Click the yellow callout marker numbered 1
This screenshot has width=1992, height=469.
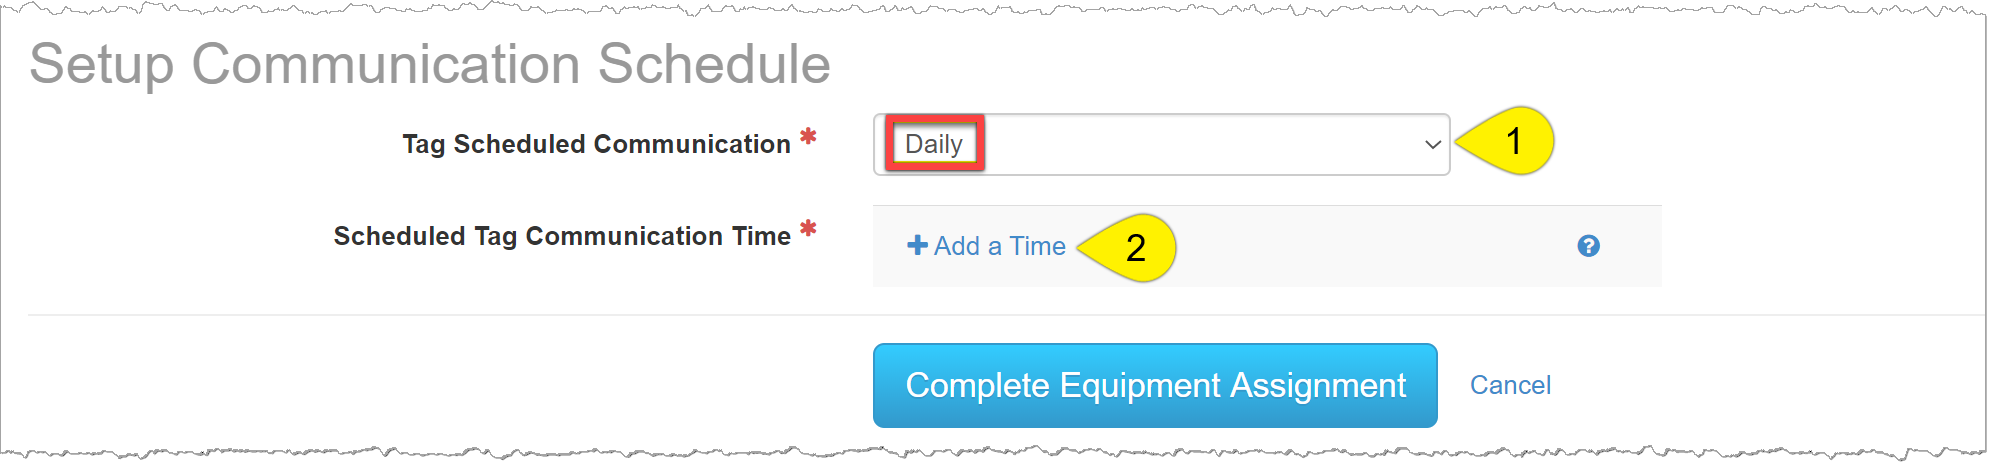1511,141
